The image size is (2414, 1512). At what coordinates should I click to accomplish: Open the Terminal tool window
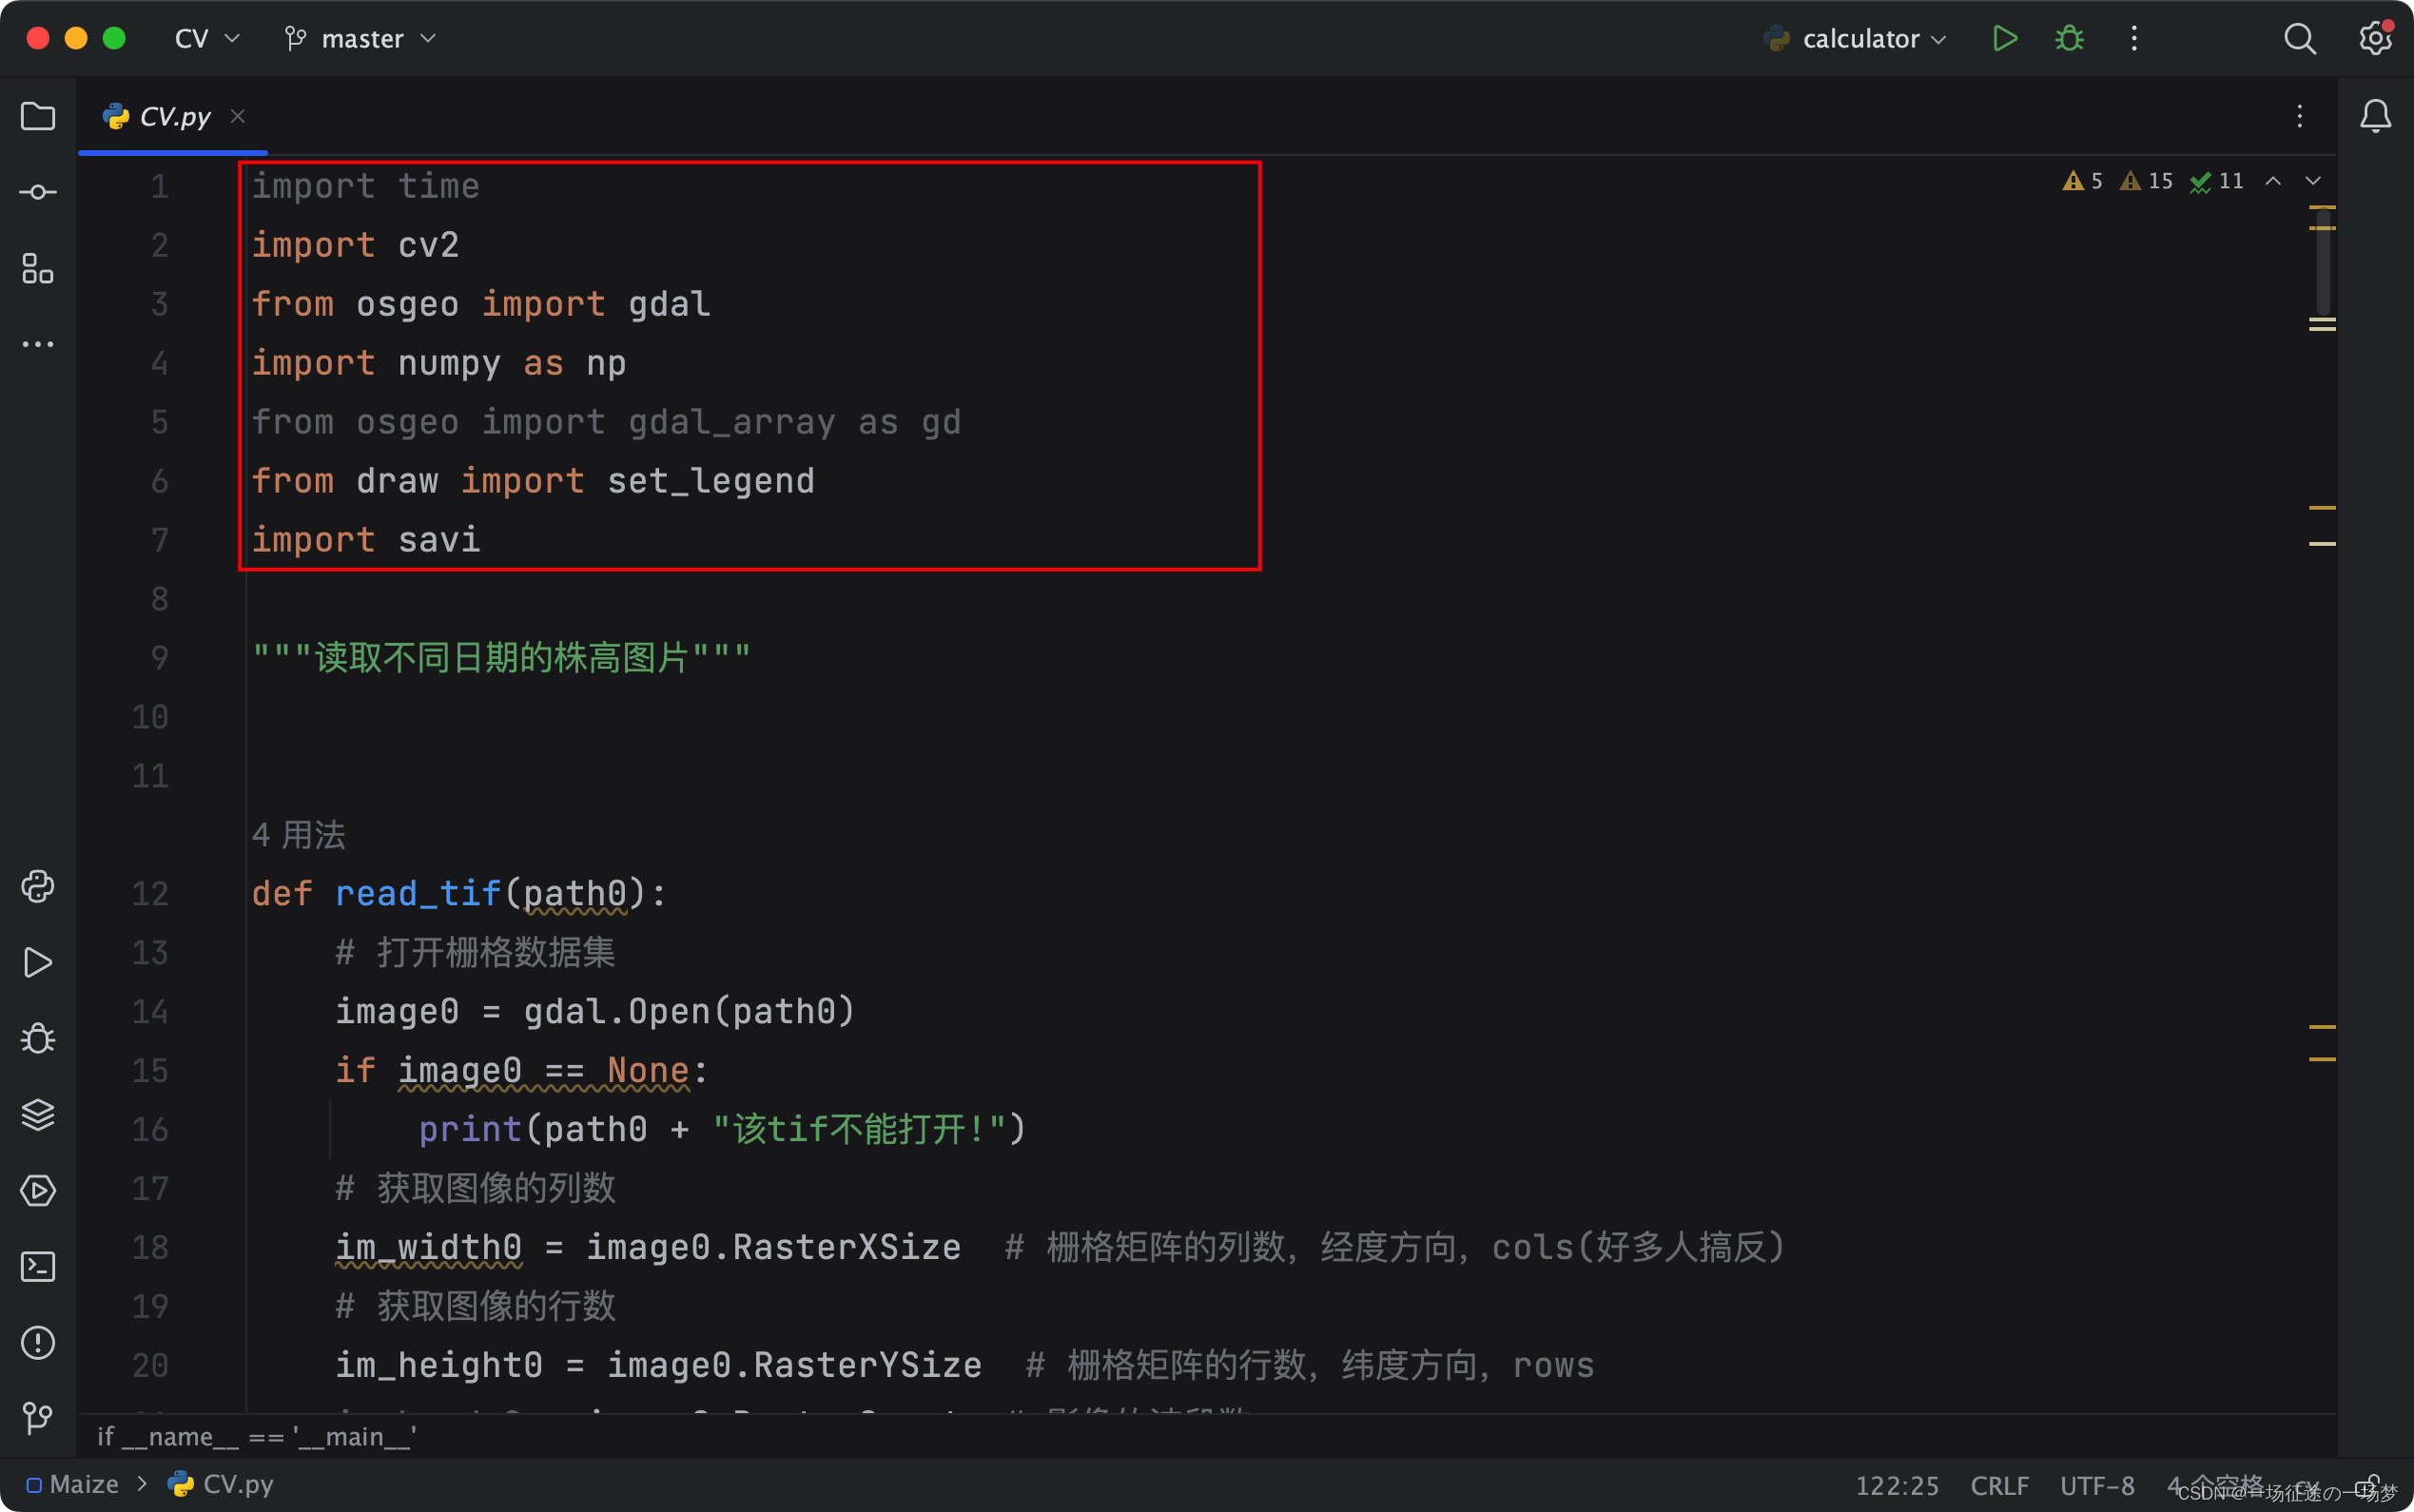coord(38,1267)
